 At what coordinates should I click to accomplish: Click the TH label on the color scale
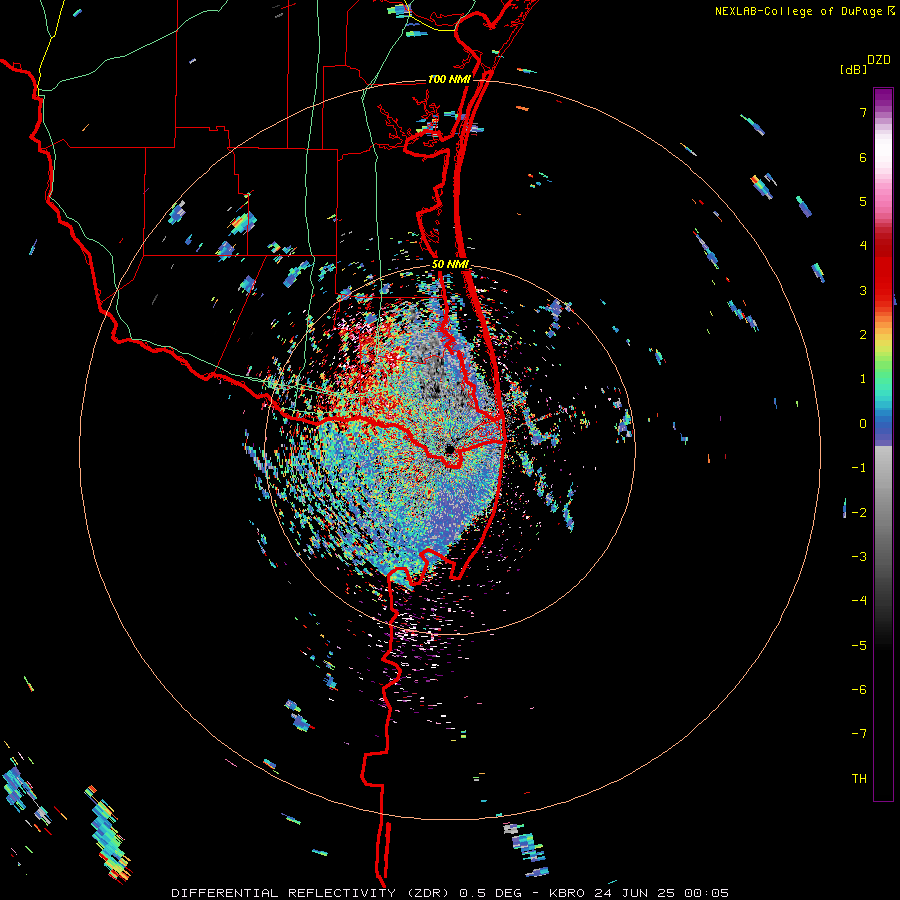pos(859,779)
